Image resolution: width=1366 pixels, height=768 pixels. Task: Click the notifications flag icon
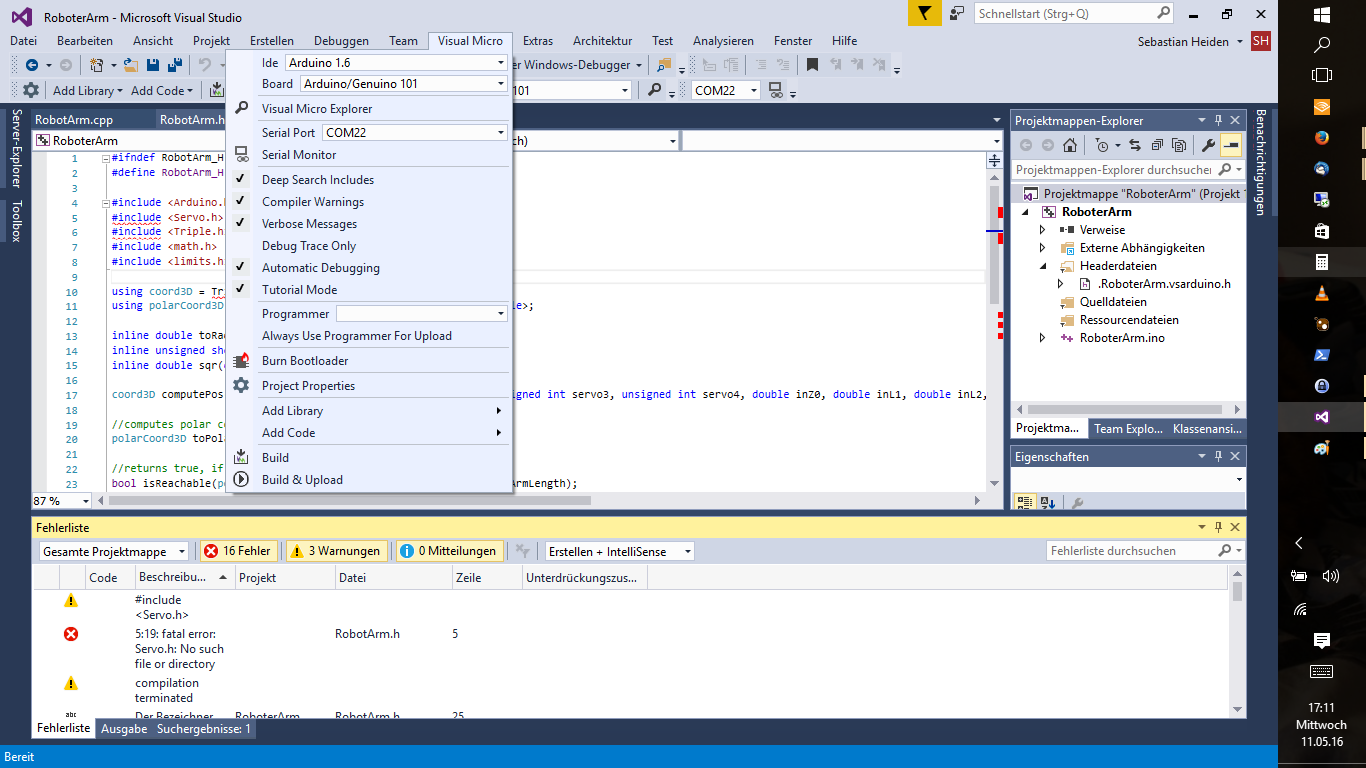(926, 14)
